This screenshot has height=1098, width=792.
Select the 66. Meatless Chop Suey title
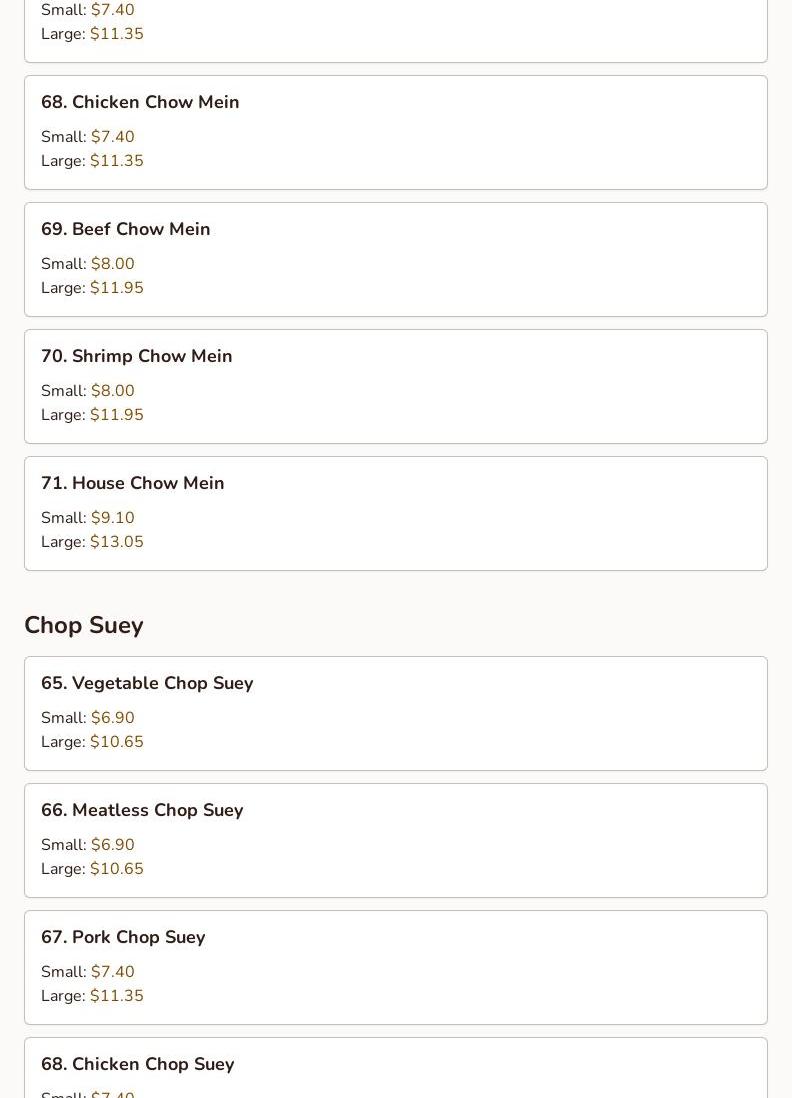point(142,810)
